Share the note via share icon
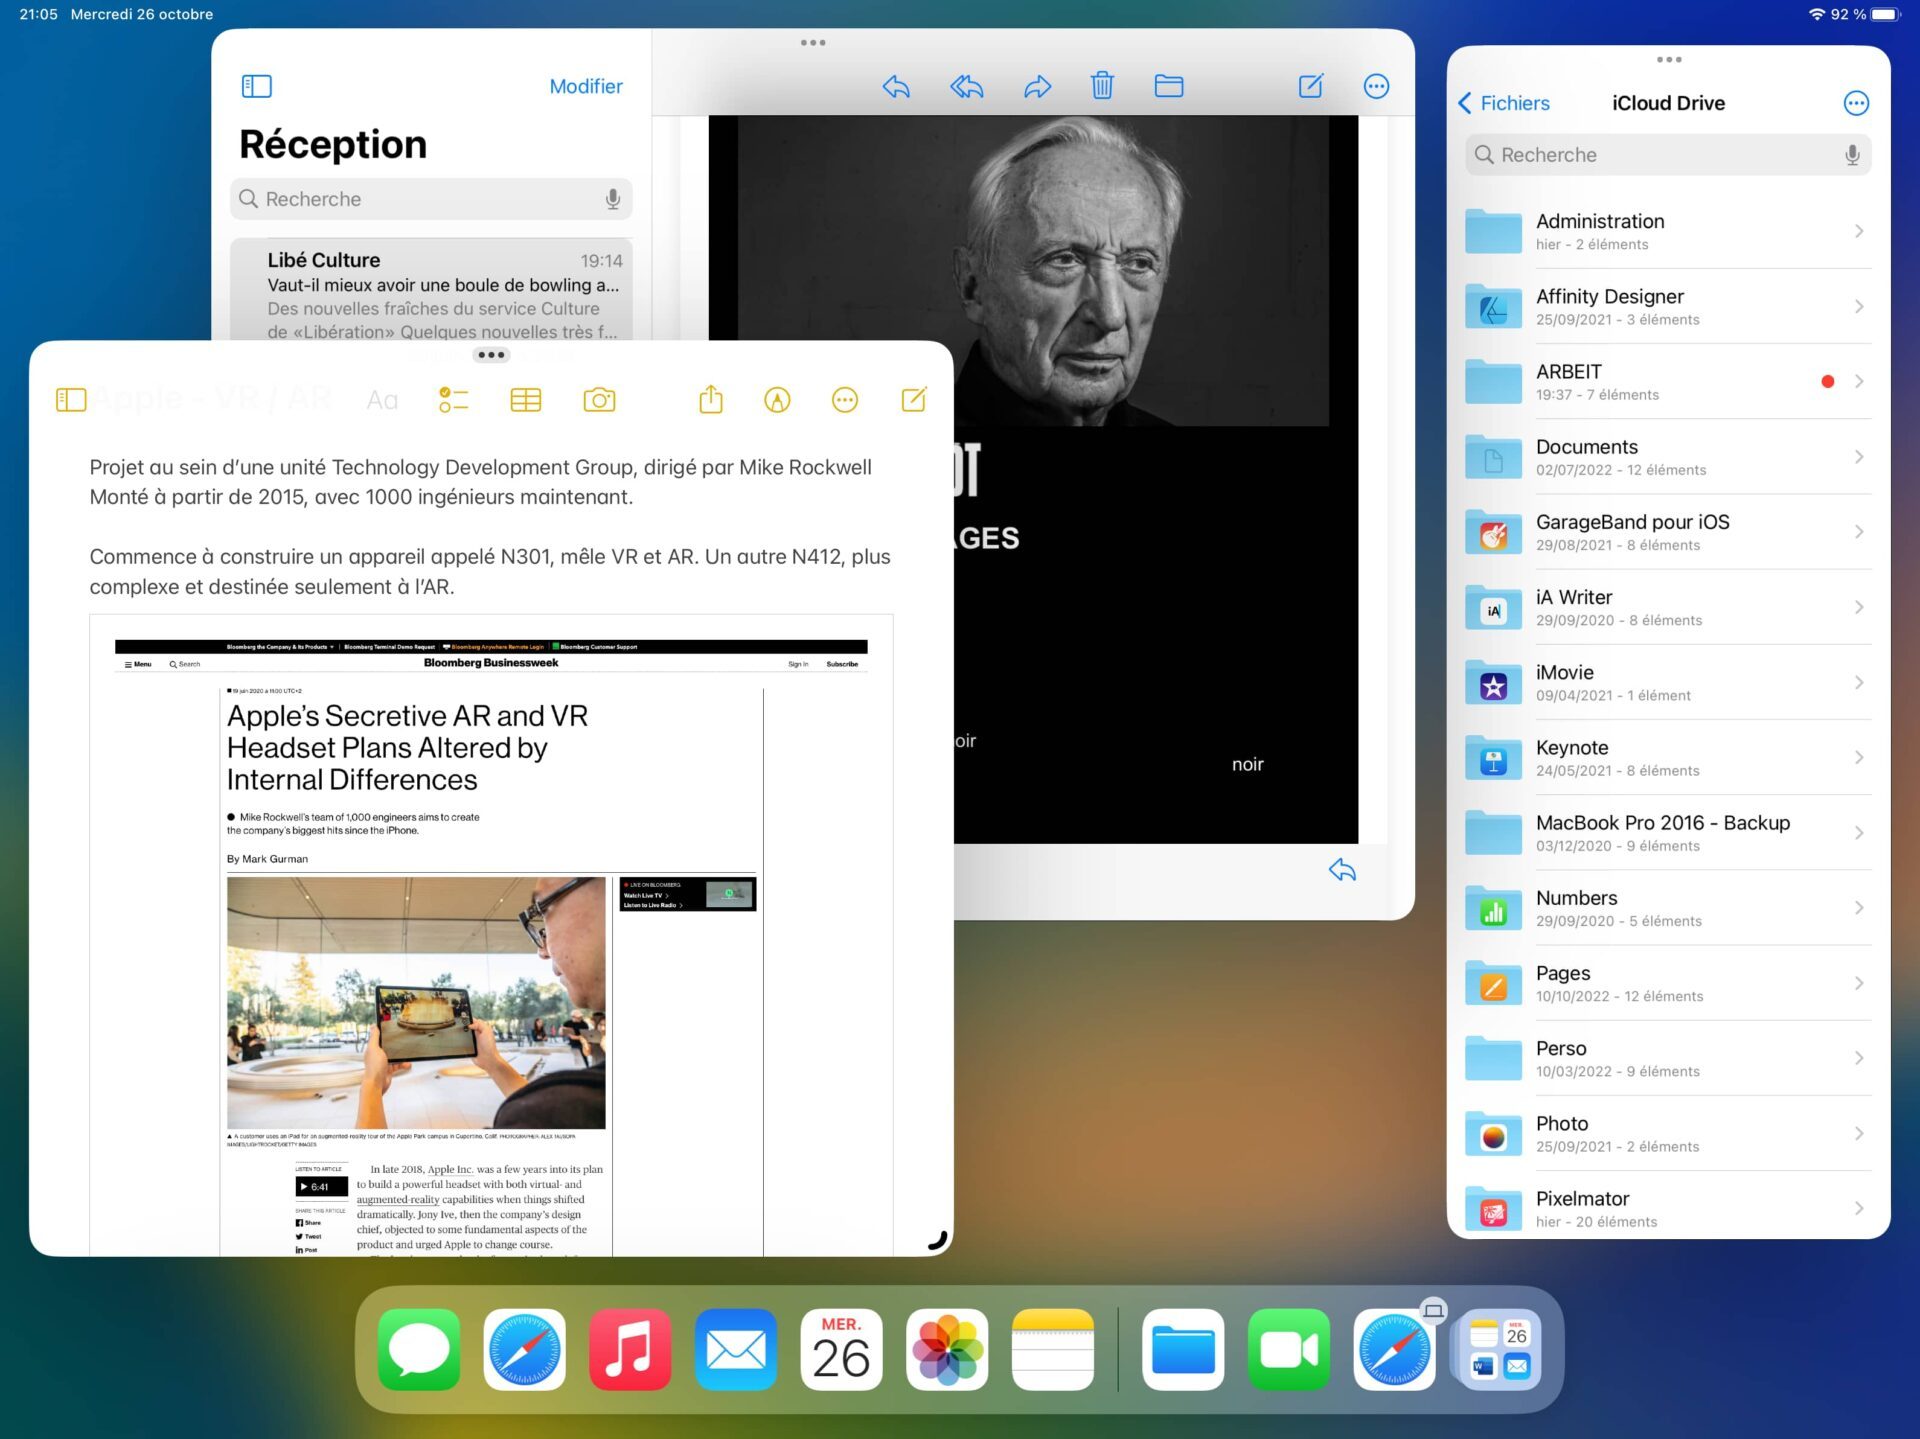The width and height of the screenshot is (1920, 1439). coord(711,400)
